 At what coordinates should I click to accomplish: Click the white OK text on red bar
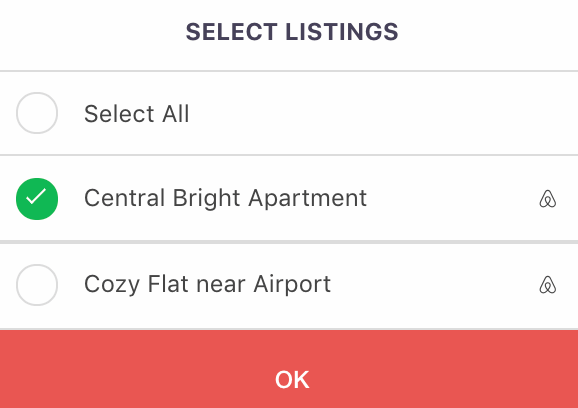(292, 380)
